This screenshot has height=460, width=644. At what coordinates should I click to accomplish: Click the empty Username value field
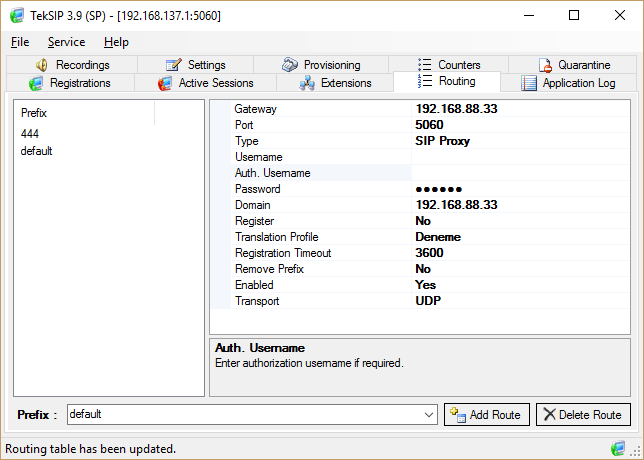click(x=520, y=156)
